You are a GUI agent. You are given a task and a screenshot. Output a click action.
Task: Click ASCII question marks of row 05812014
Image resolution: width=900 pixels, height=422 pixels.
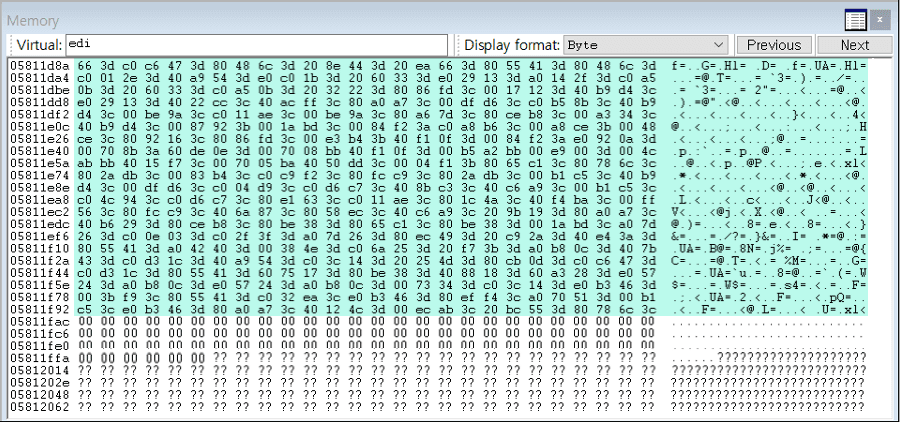click(x=769, y=369)
